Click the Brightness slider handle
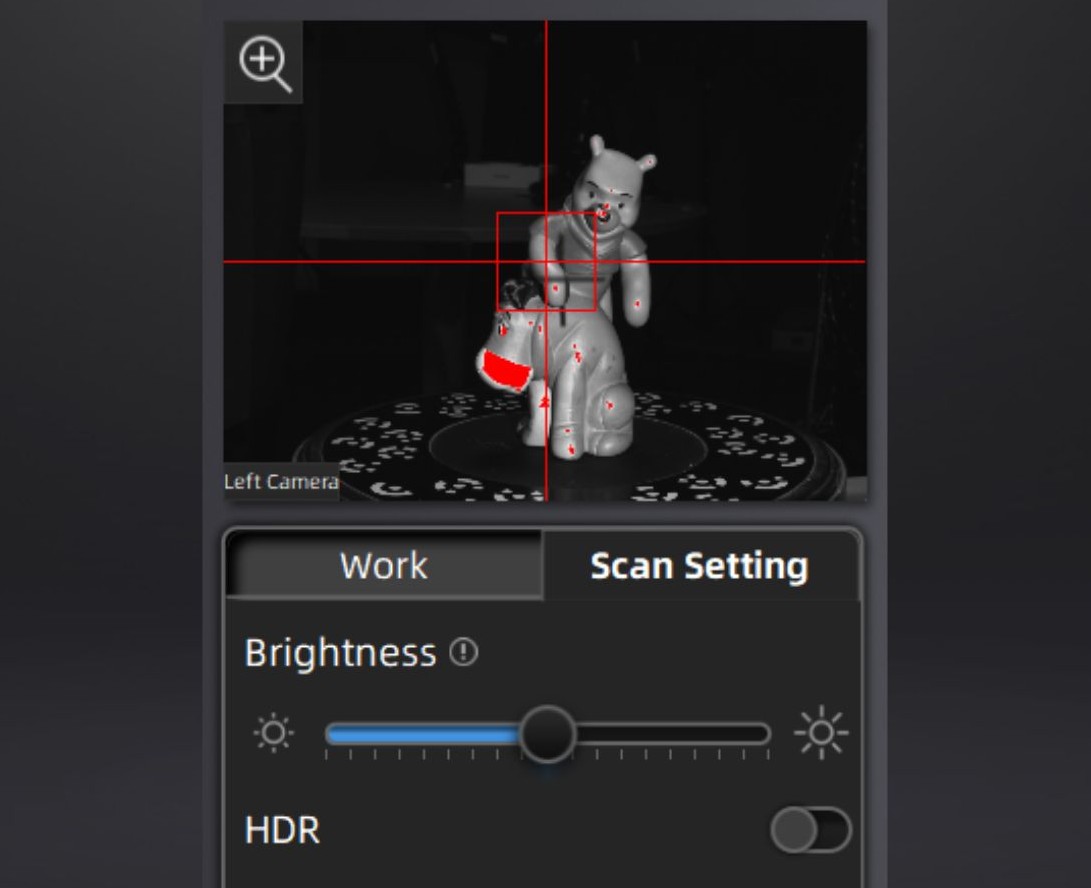The height and width of the screenshot is (888, 1091). pos(548,734)
